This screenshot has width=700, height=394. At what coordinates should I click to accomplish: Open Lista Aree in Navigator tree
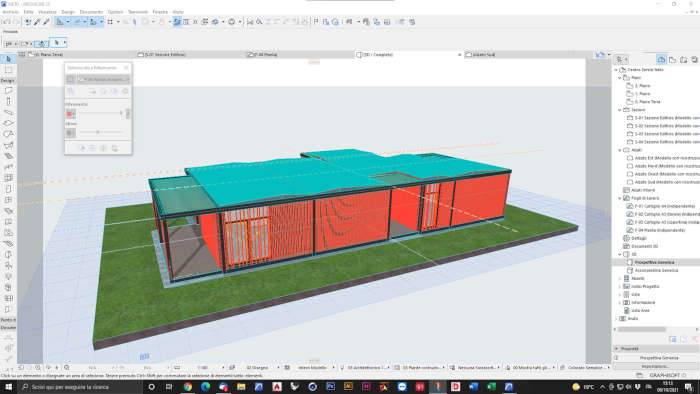point(640,311)
